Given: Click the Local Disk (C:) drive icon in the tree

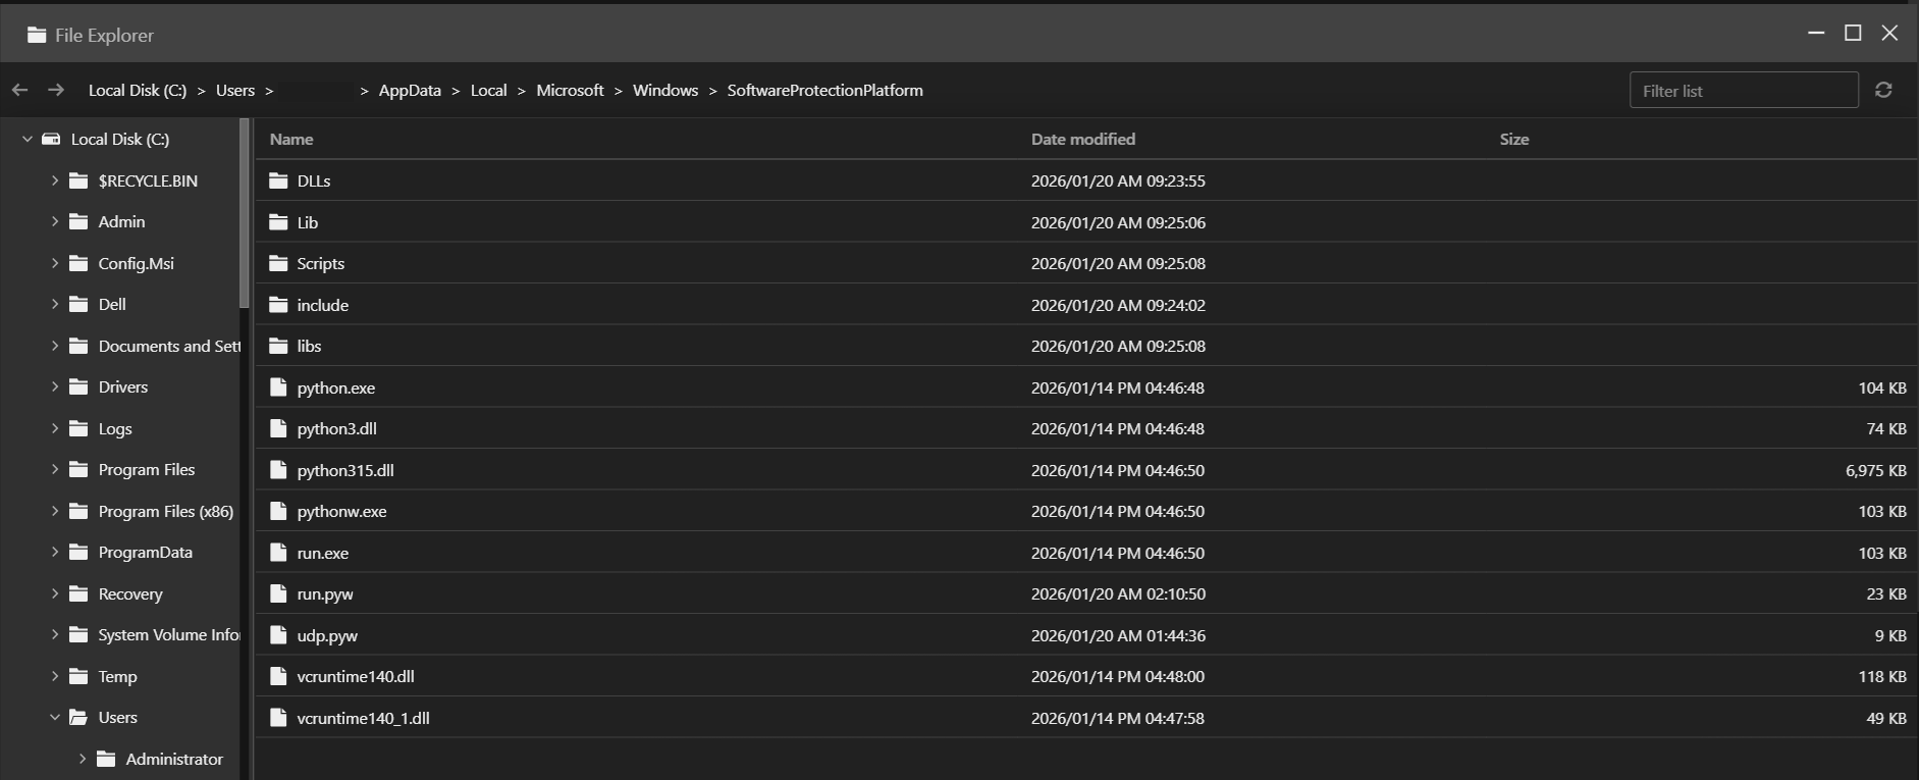Looking at the screenshot, I should [51, 139].
